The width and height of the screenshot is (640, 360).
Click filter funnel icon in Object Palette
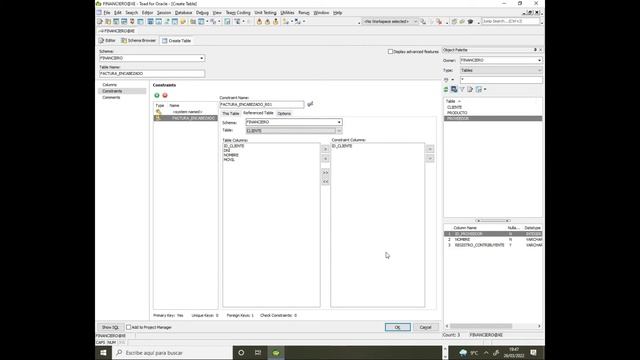(x=462, y=89)
